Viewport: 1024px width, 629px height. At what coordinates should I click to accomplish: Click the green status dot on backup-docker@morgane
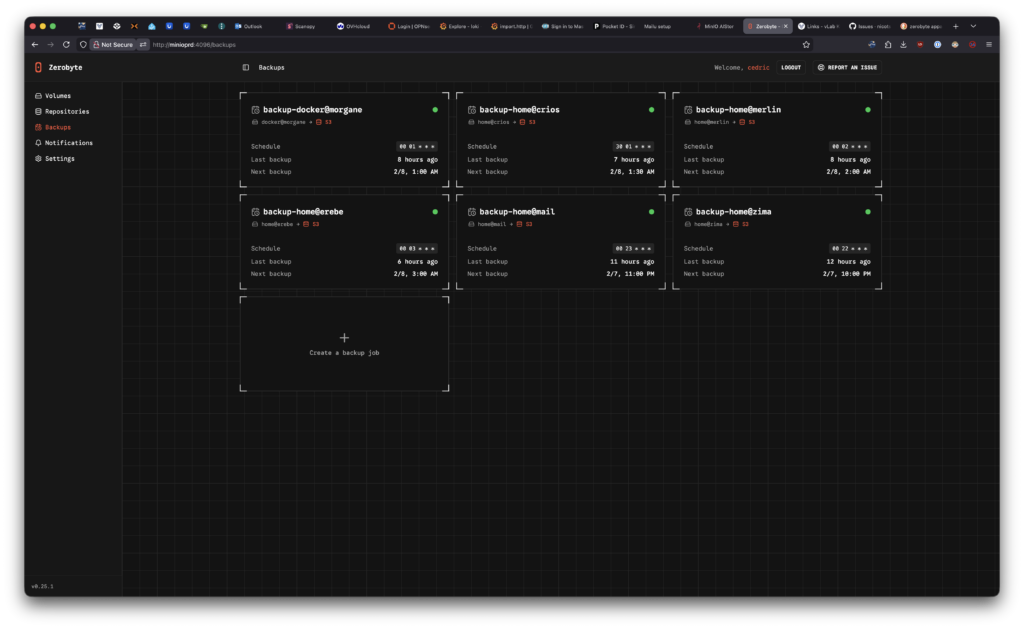[435, 110]
